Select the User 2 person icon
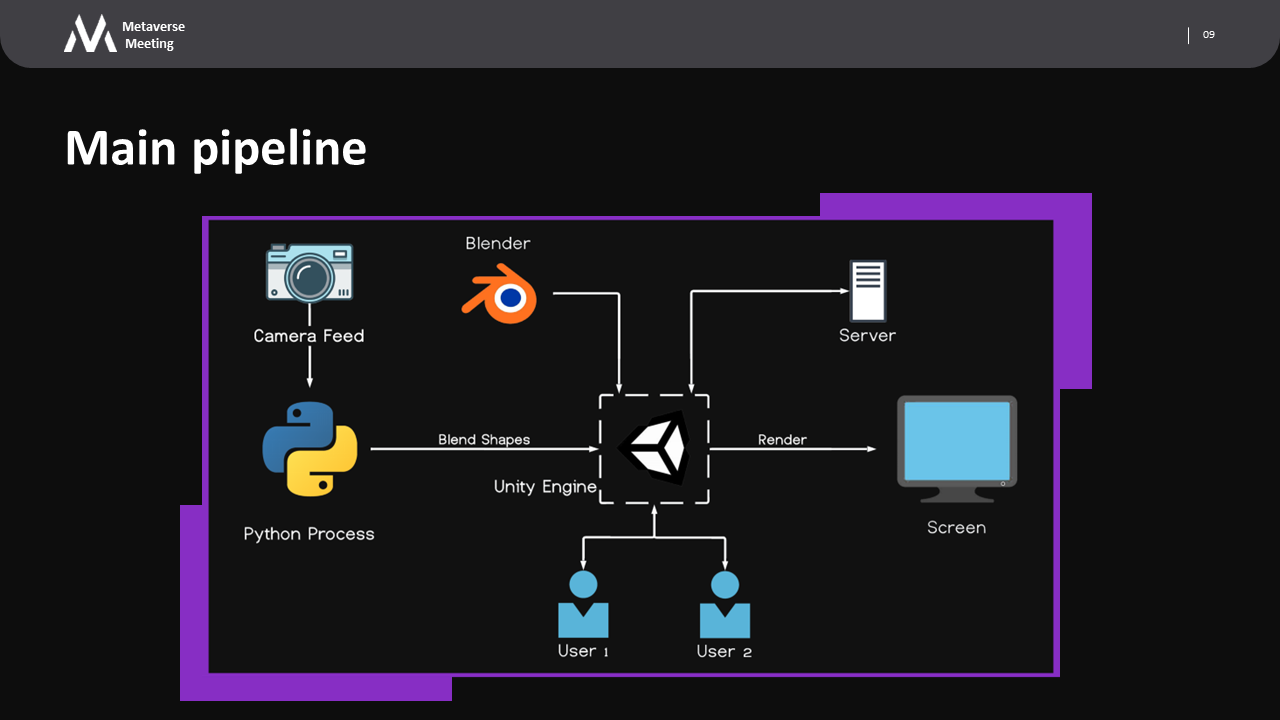 (x=725, y=605)
